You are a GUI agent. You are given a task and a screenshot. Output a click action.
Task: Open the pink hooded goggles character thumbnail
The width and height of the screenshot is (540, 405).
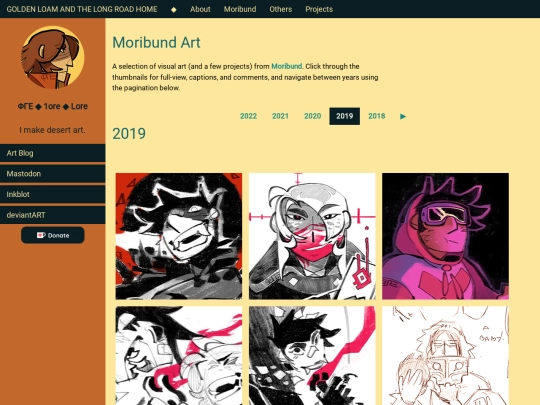pyautogui.click(x=445, y=236)
